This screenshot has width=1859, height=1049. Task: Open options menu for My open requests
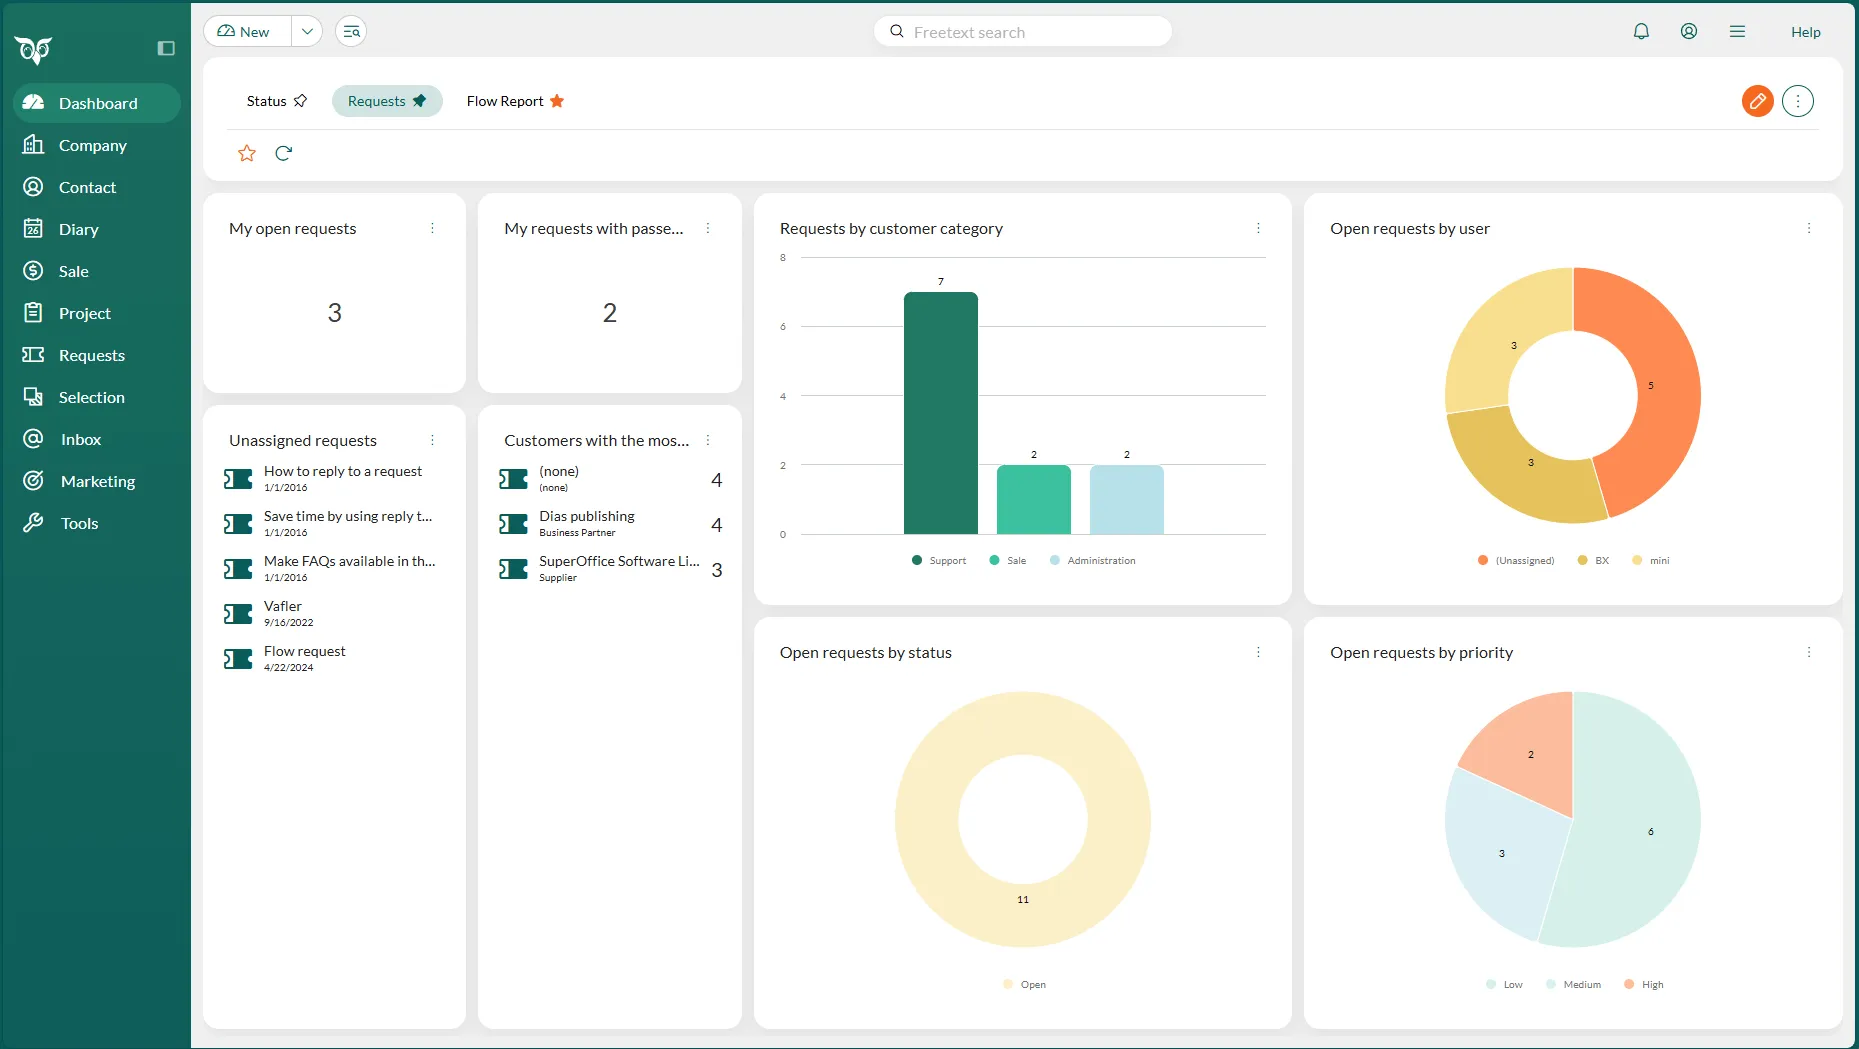click(432, 229)
